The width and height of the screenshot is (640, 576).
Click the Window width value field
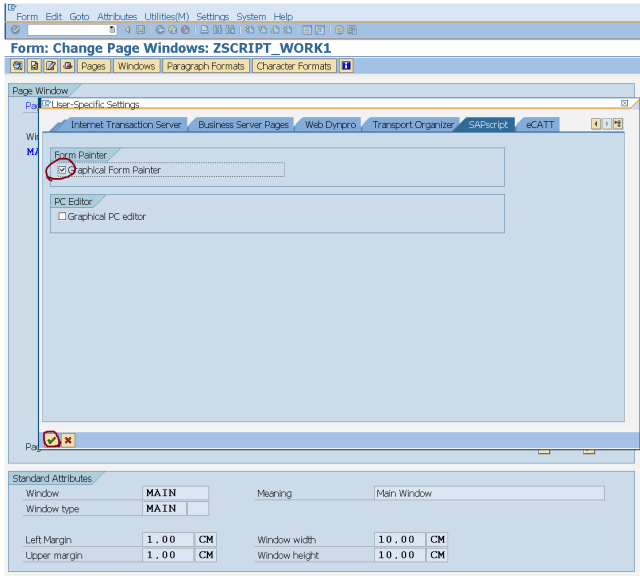click(x=400, y=540)
